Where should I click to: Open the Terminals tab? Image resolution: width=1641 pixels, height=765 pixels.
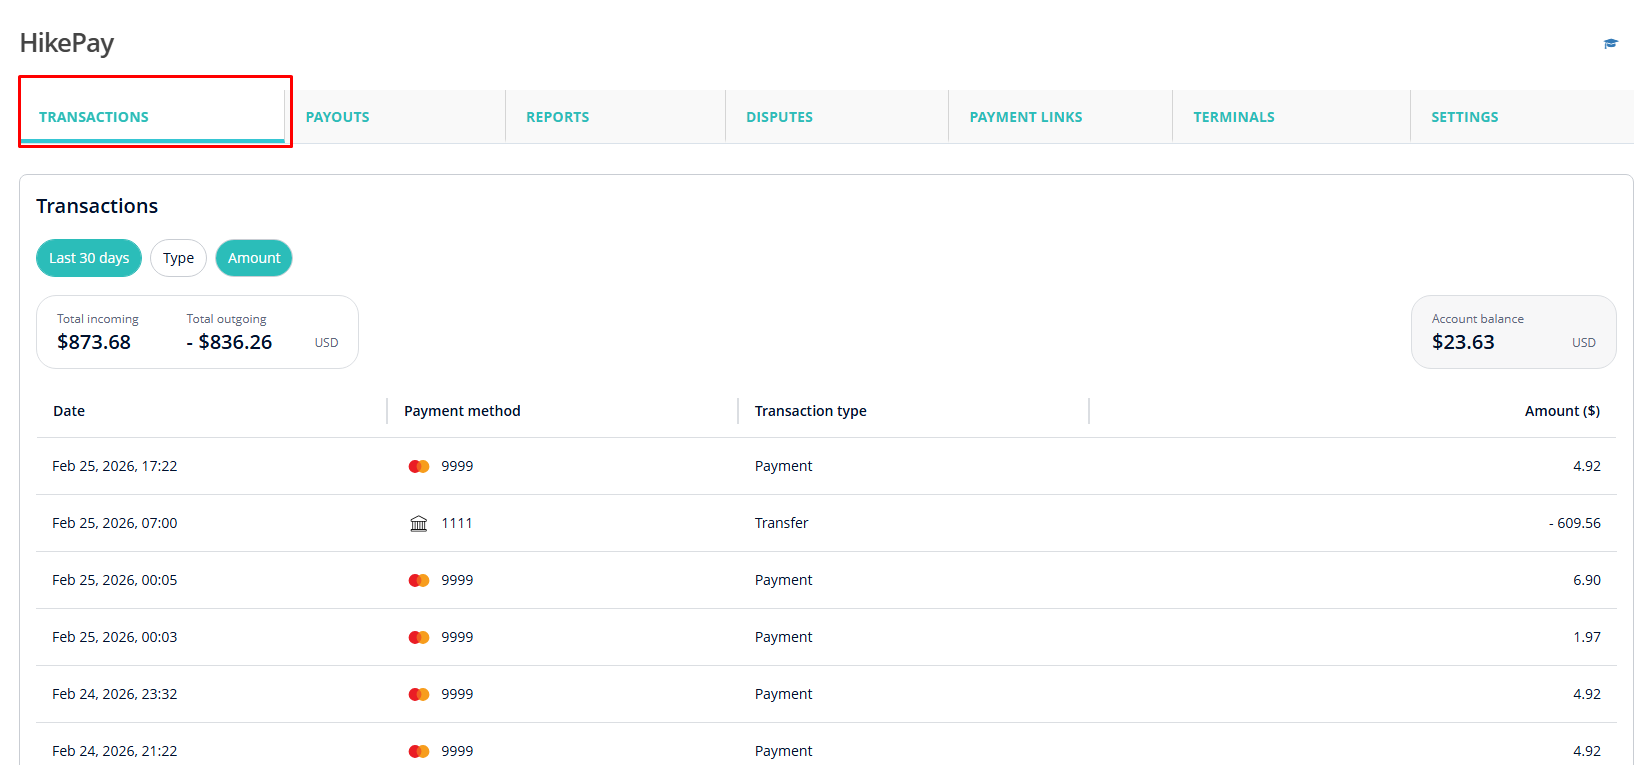point(1234,117)
